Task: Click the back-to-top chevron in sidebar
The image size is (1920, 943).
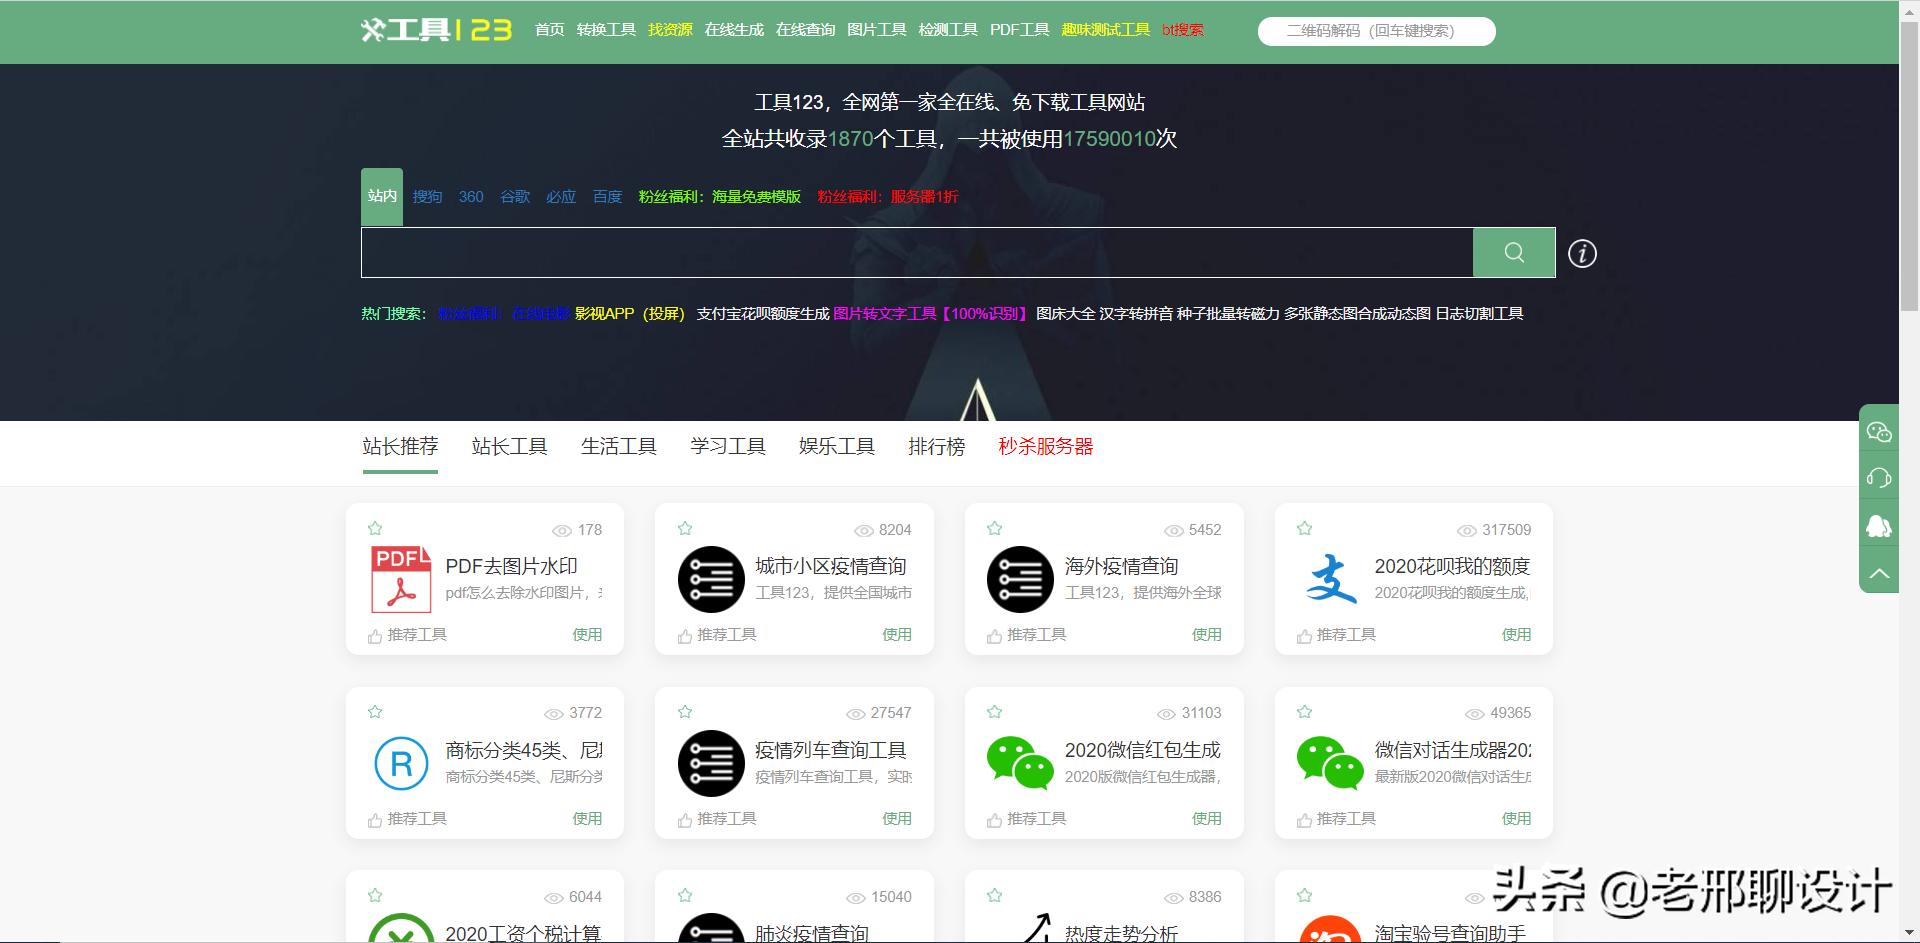Action: [1880, 572]
